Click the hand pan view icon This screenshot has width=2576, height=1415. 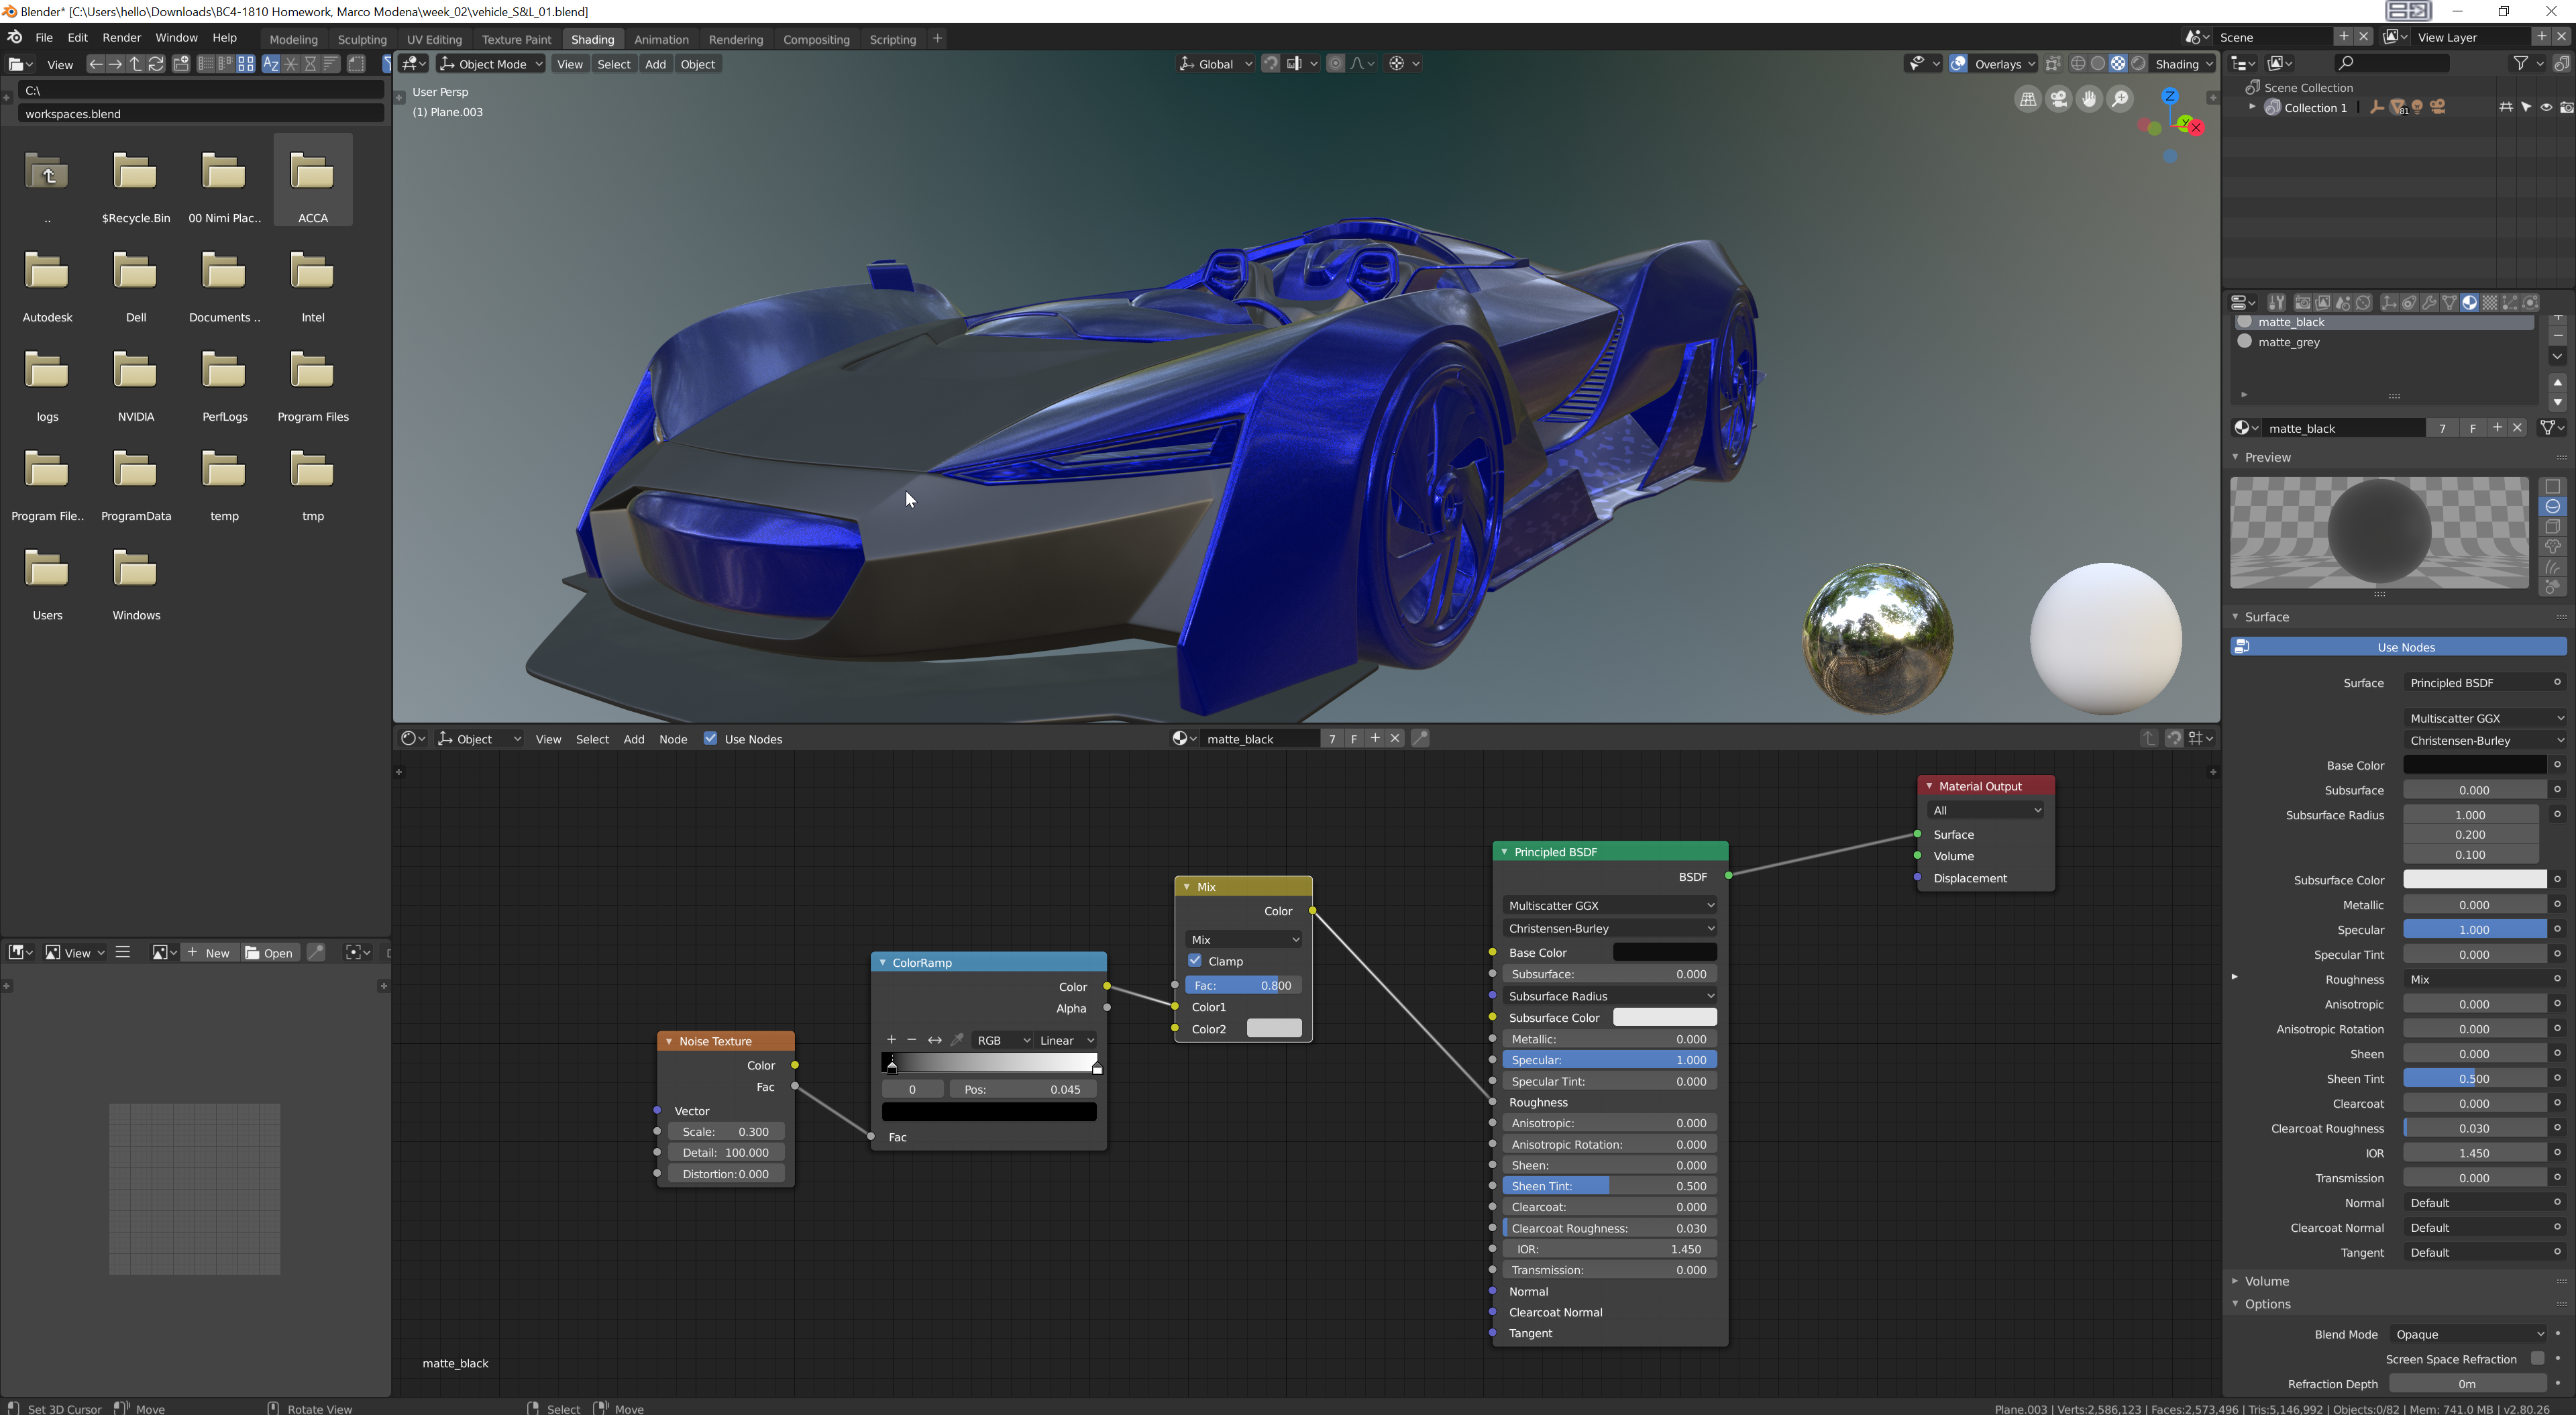click(x=2089, y=99)
